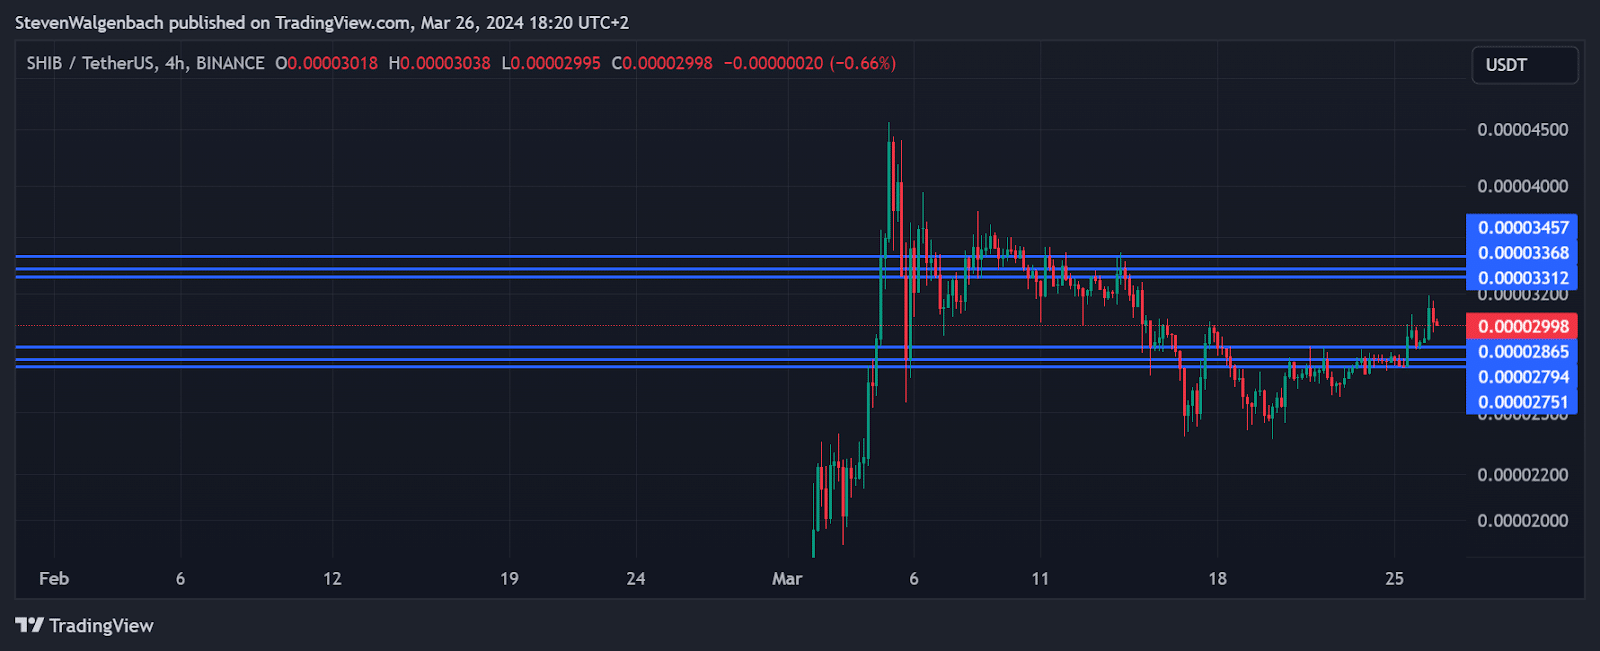Click the 0.00003312 price level label
This screenshot has width=1600, height=651.
tap(1521, 278)
